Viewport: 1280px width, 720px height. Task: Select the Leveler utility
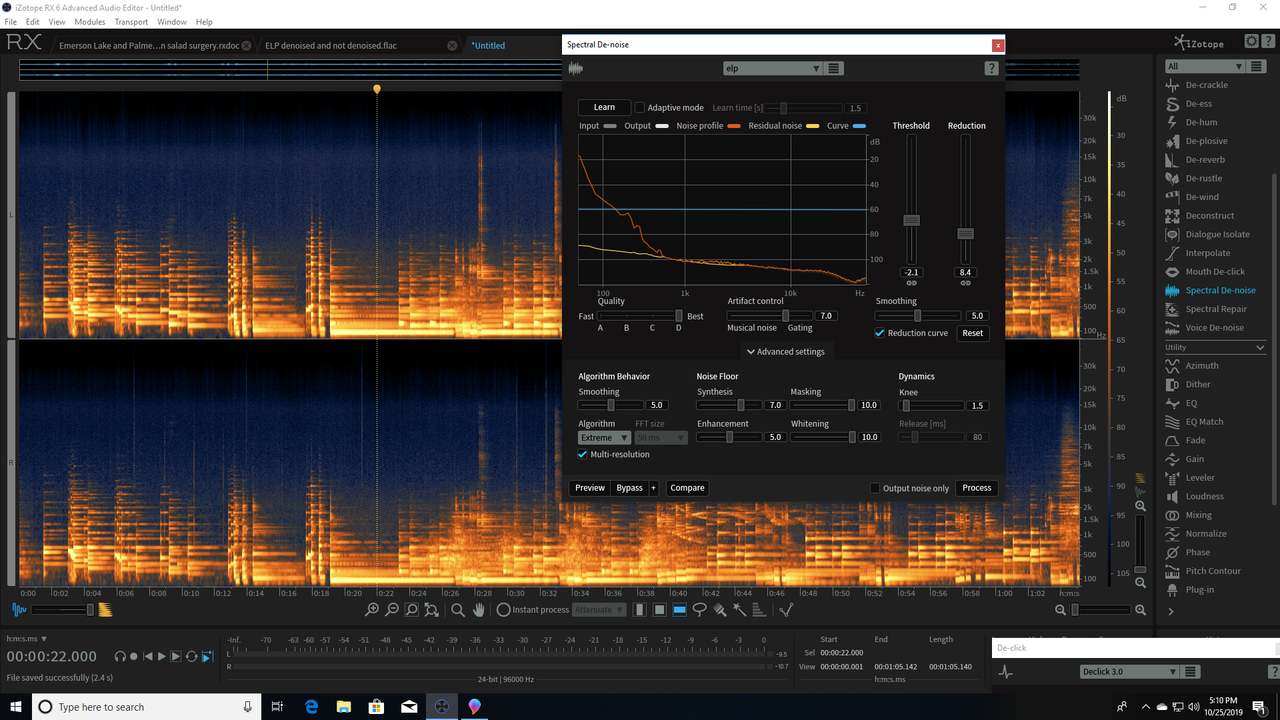coord(1200,478)
